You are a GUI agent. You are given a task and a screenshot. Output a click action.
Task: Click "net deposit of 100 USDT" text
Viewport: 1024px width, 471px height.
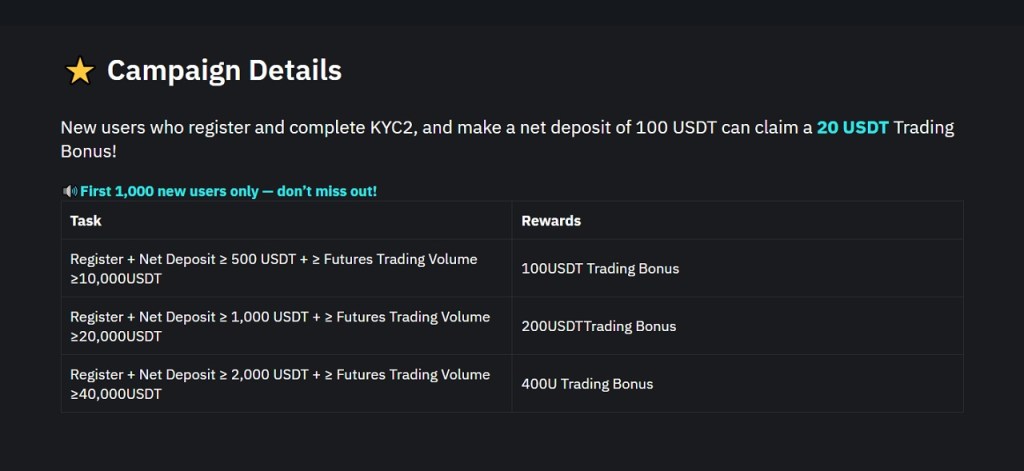click(x=601, y=129)
